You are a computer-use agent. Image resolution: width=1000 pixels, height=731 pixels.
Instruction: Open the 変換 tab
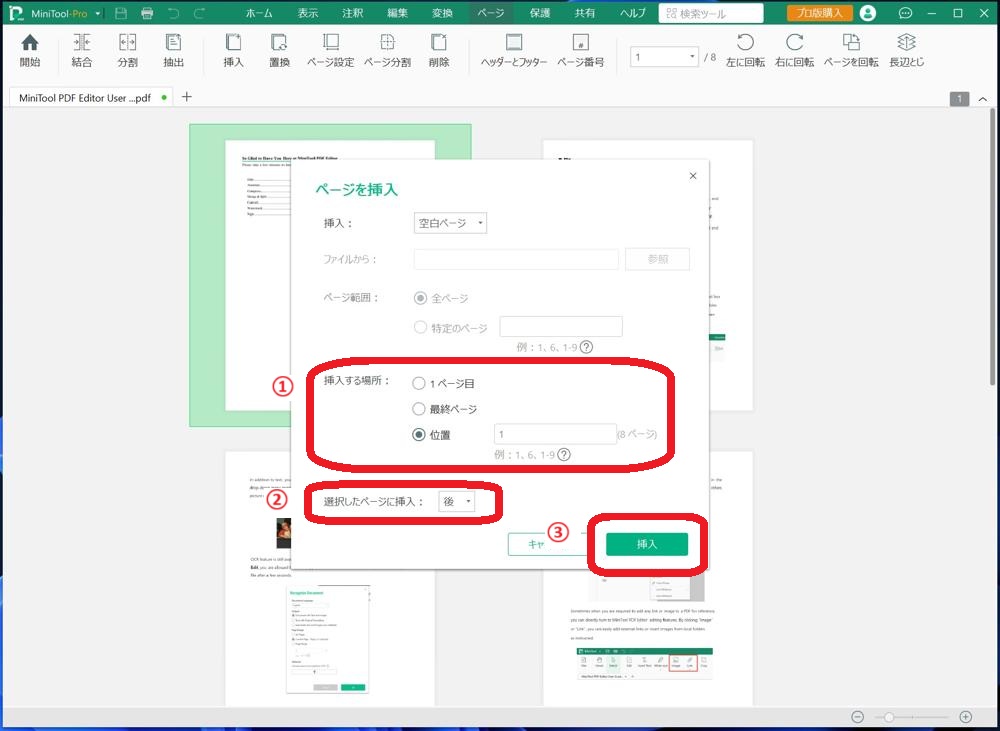point(442,13)
